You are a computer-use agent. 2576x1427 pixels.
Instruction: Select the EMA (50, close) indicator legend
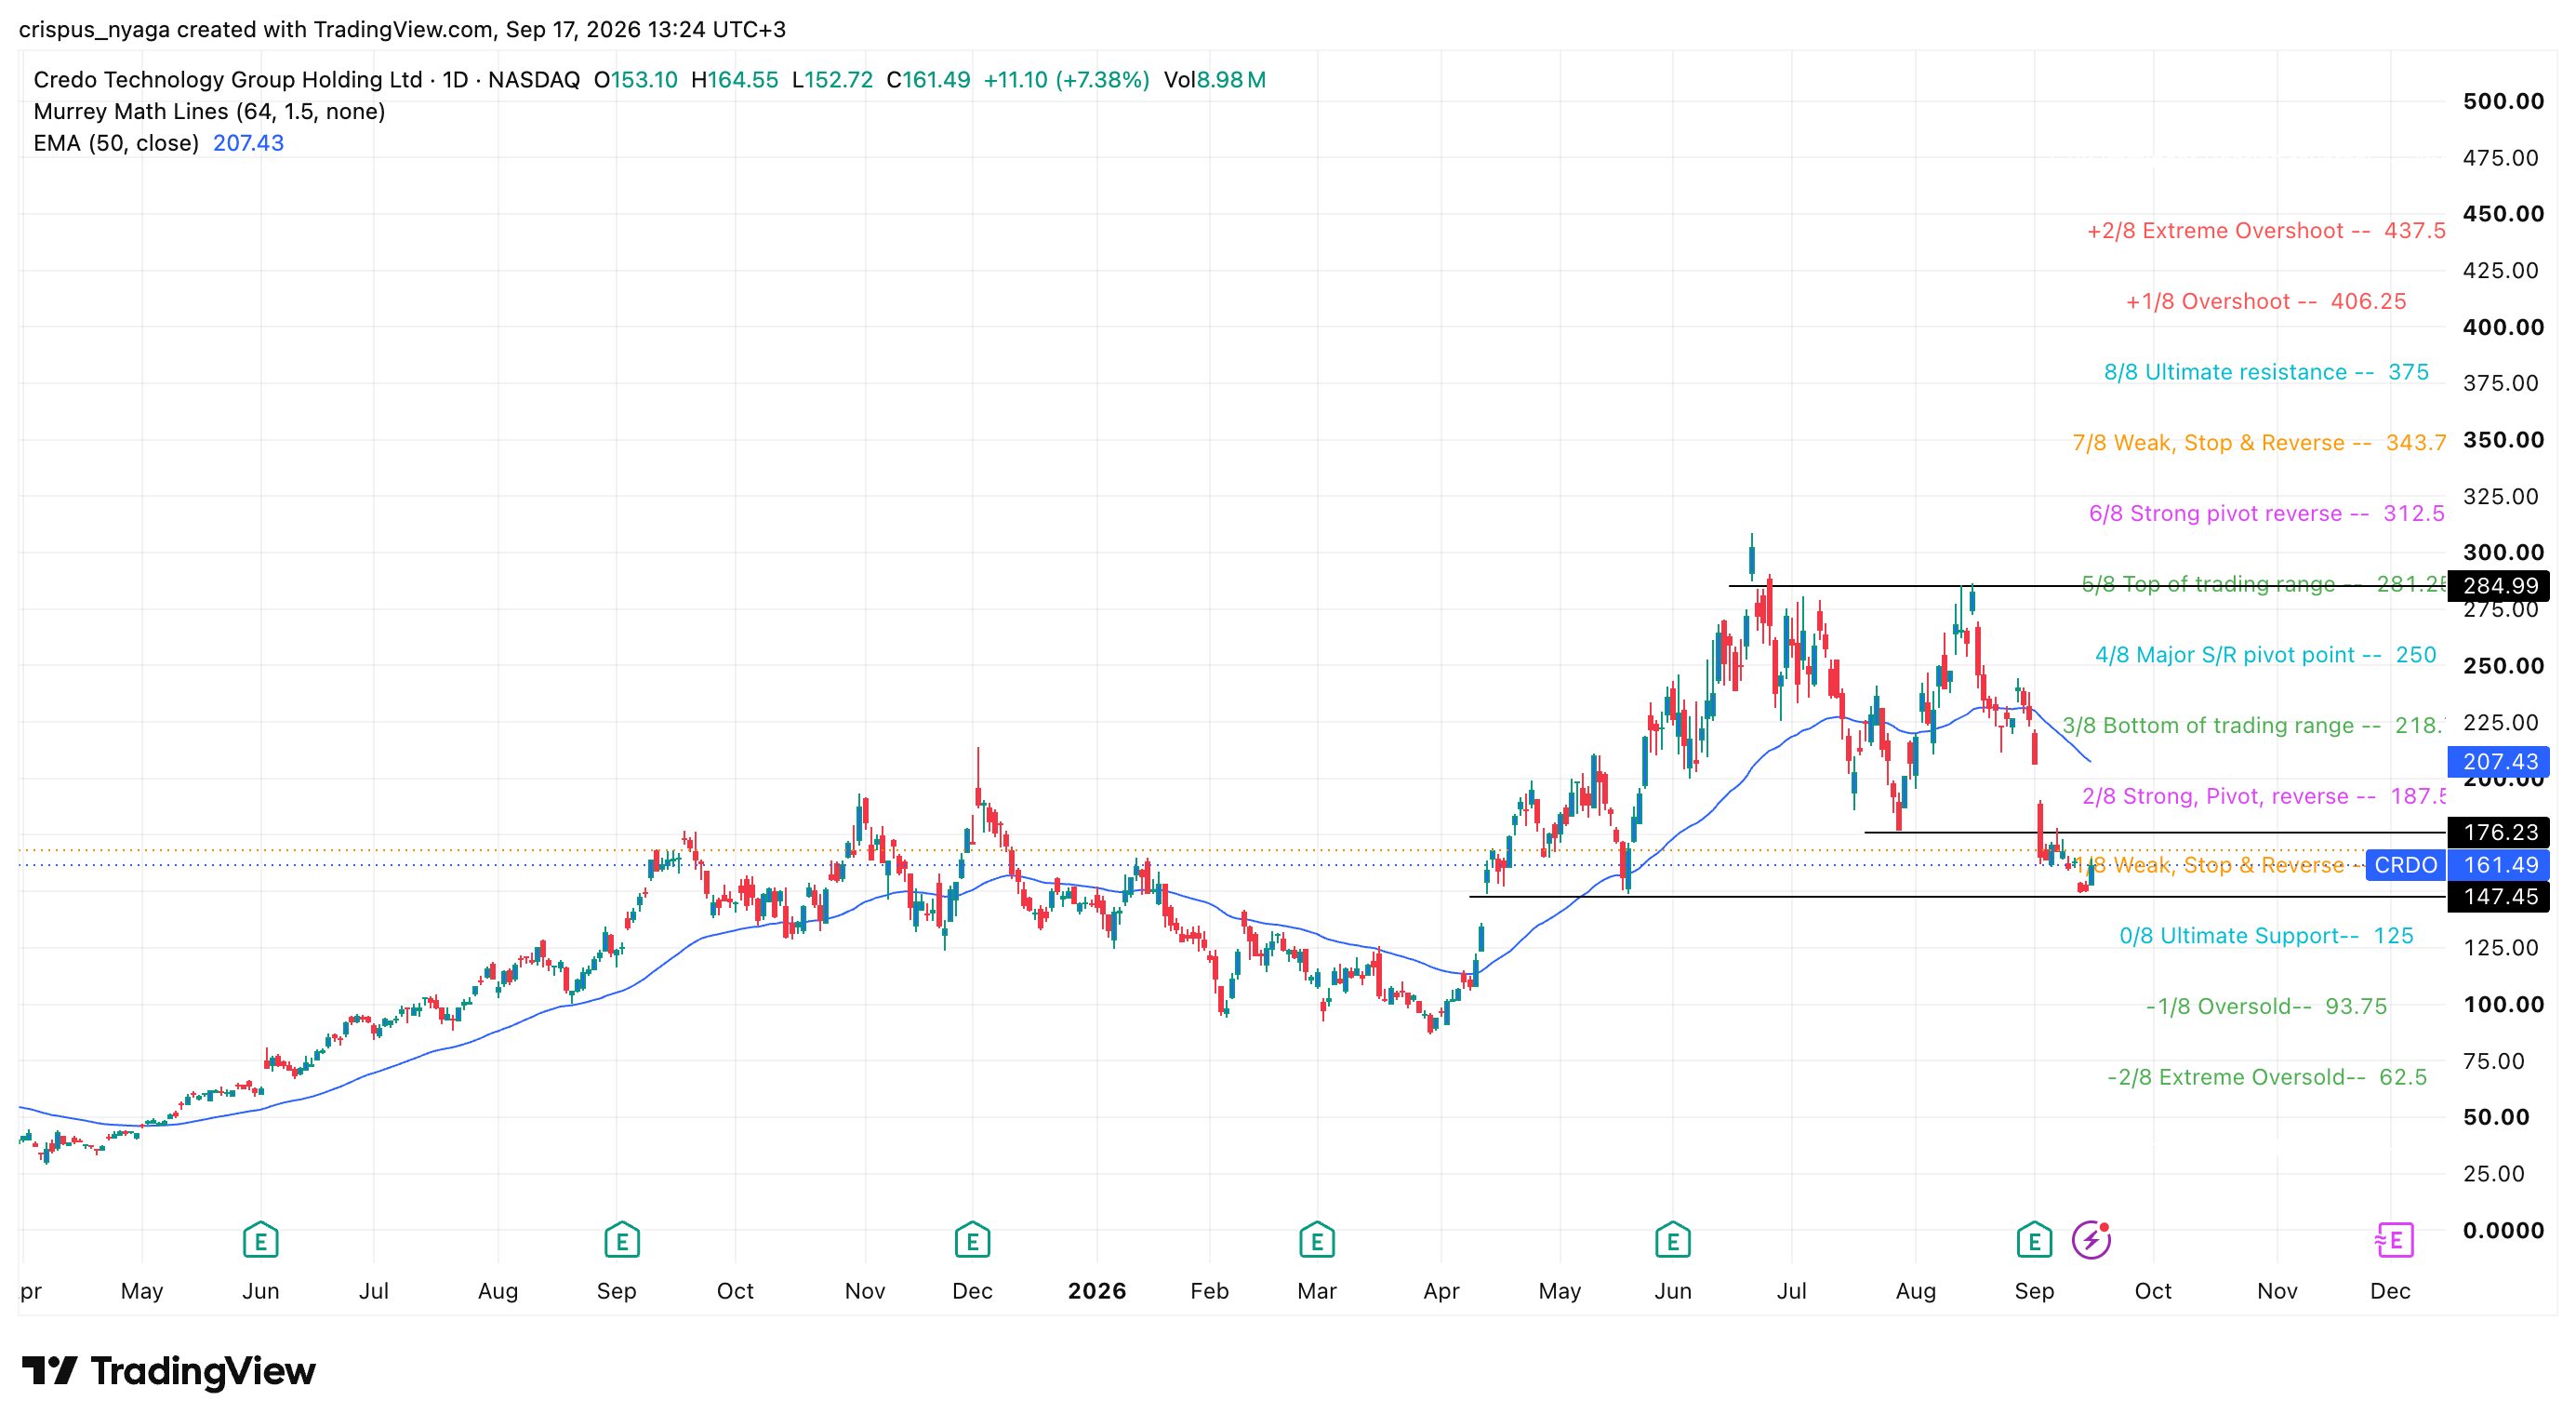click(116, 143)
